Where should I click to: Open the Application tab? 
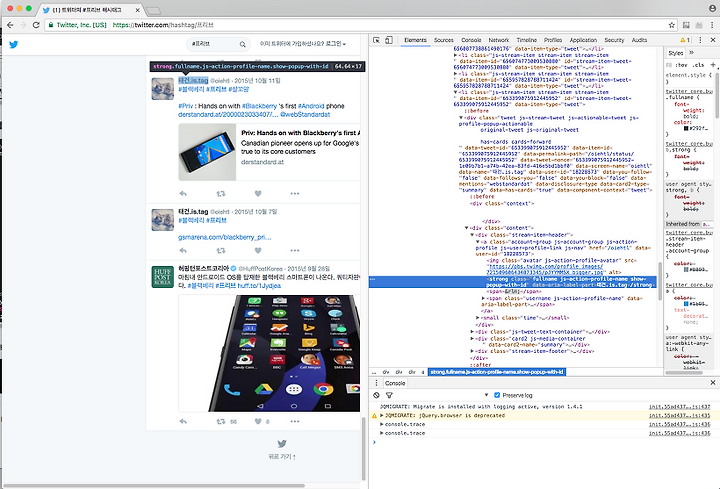tap(583, 40)
